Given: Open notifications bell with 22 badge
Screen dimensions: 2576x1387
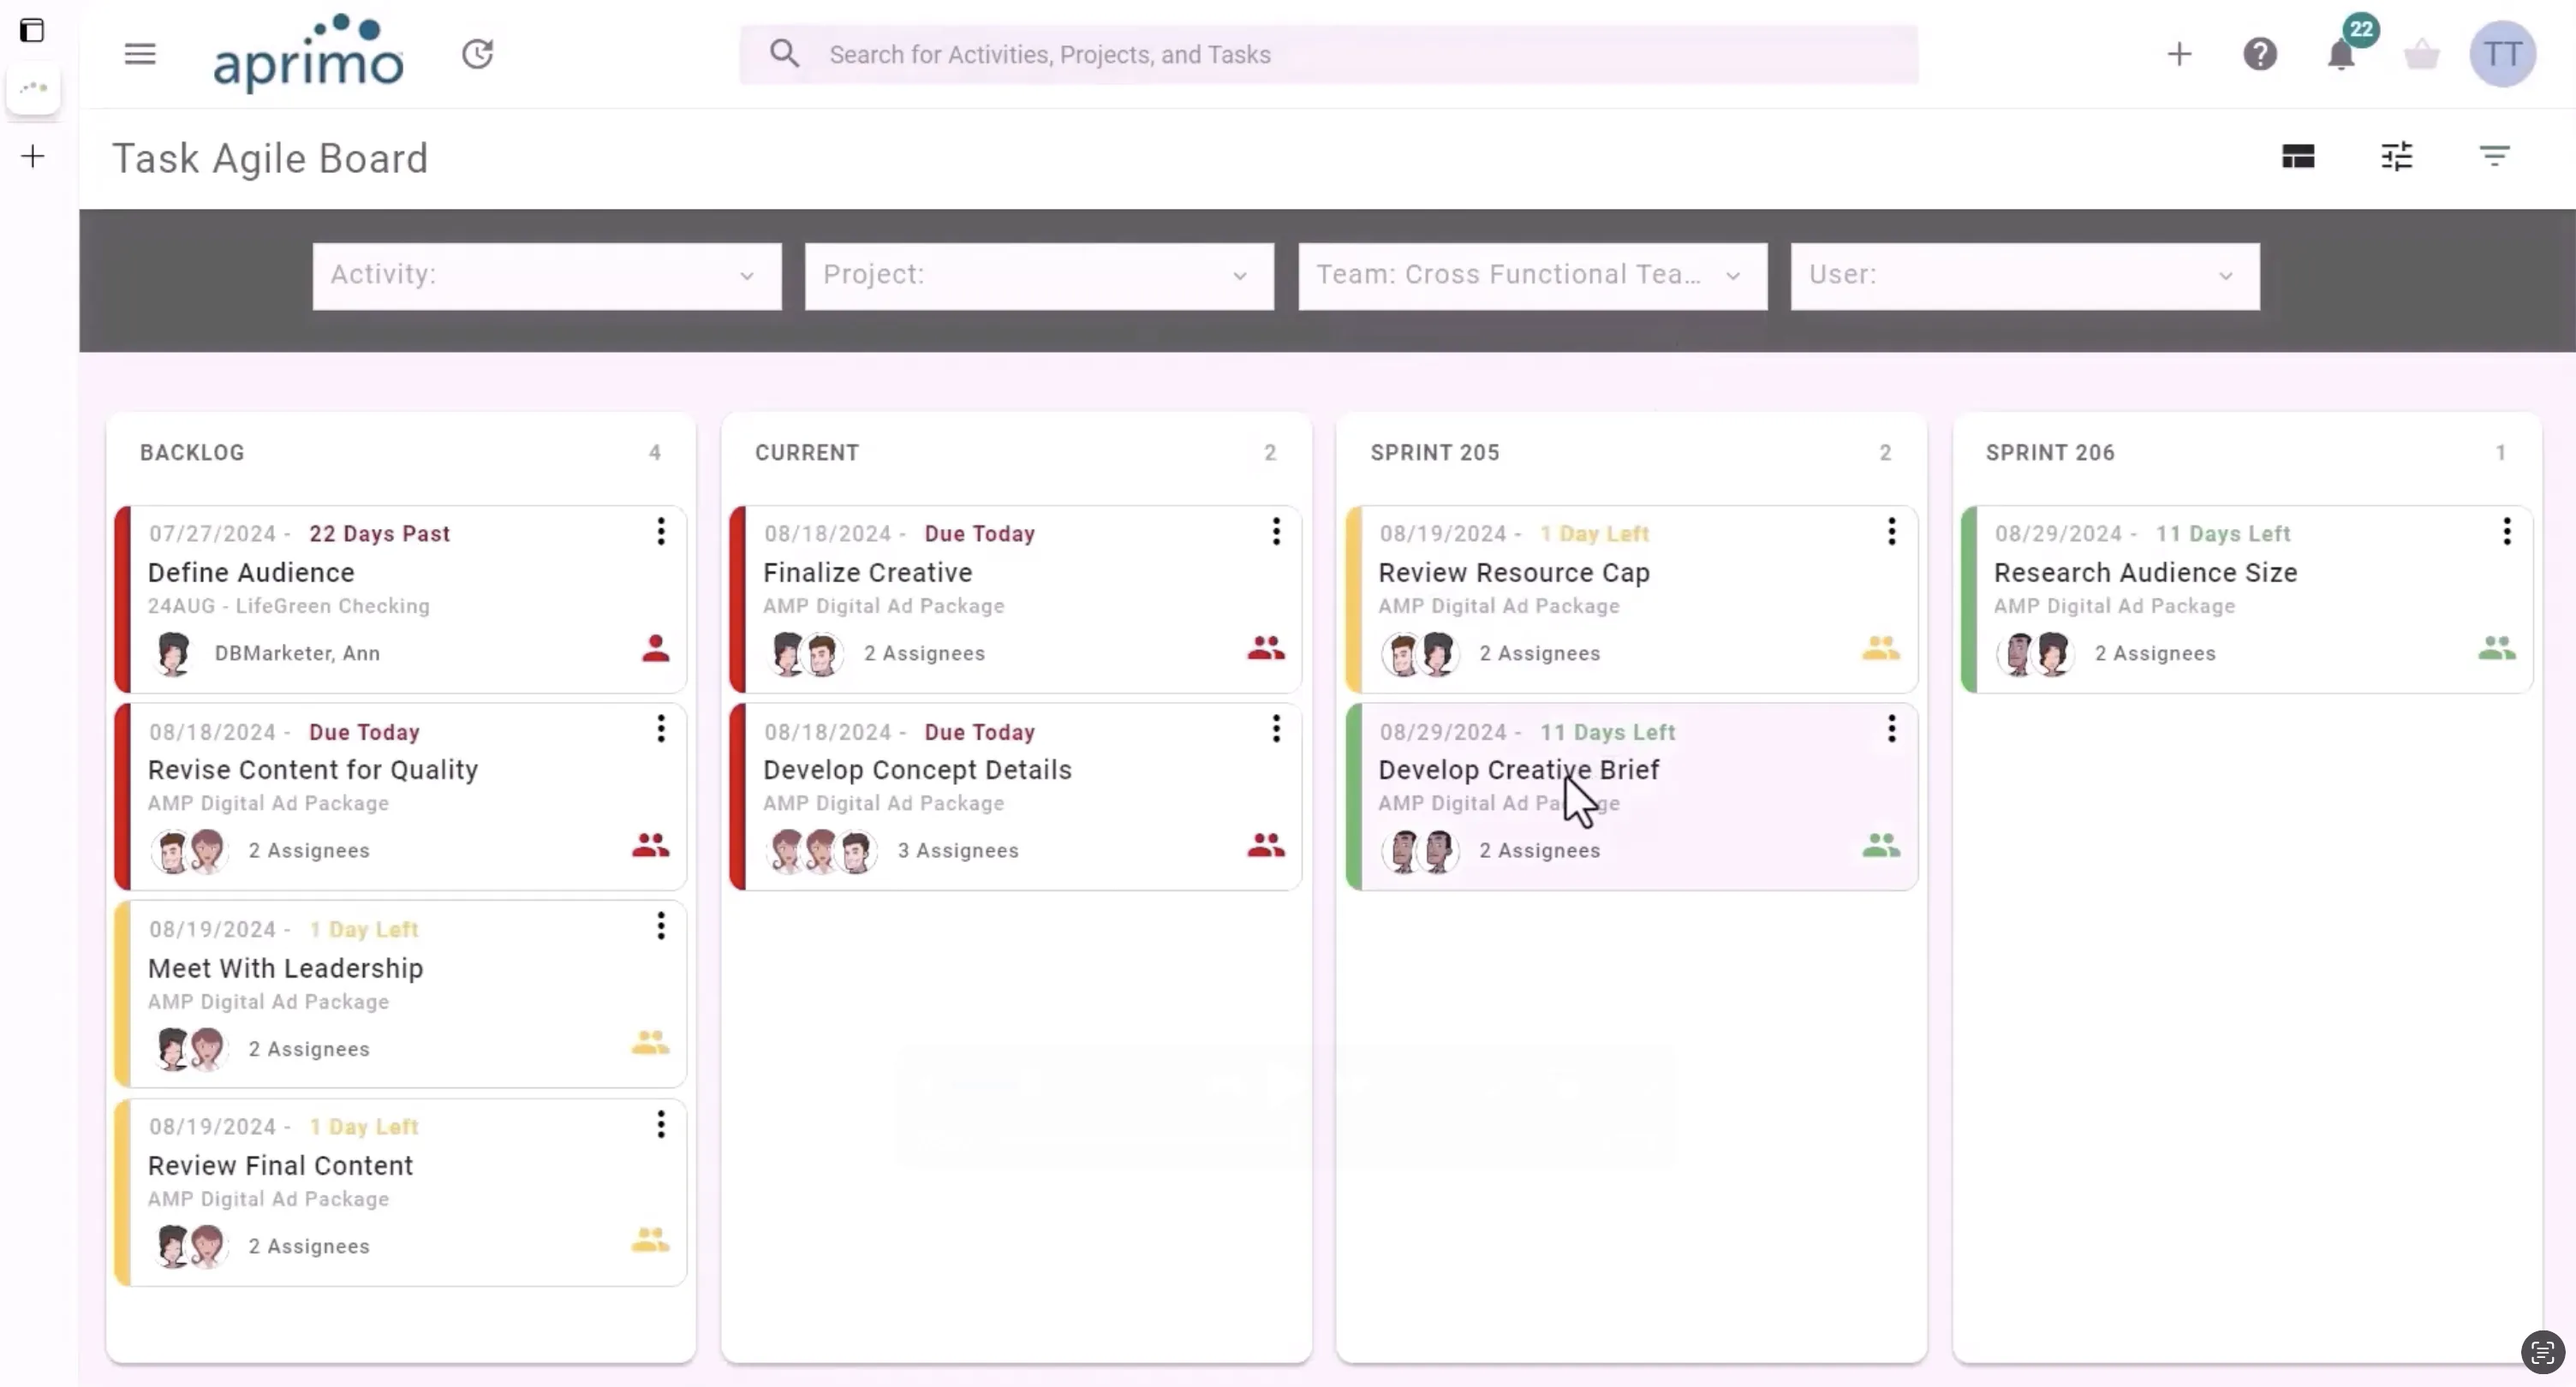Looking at the screenshot, I should pyautogui.click(x=2343, y=52).
